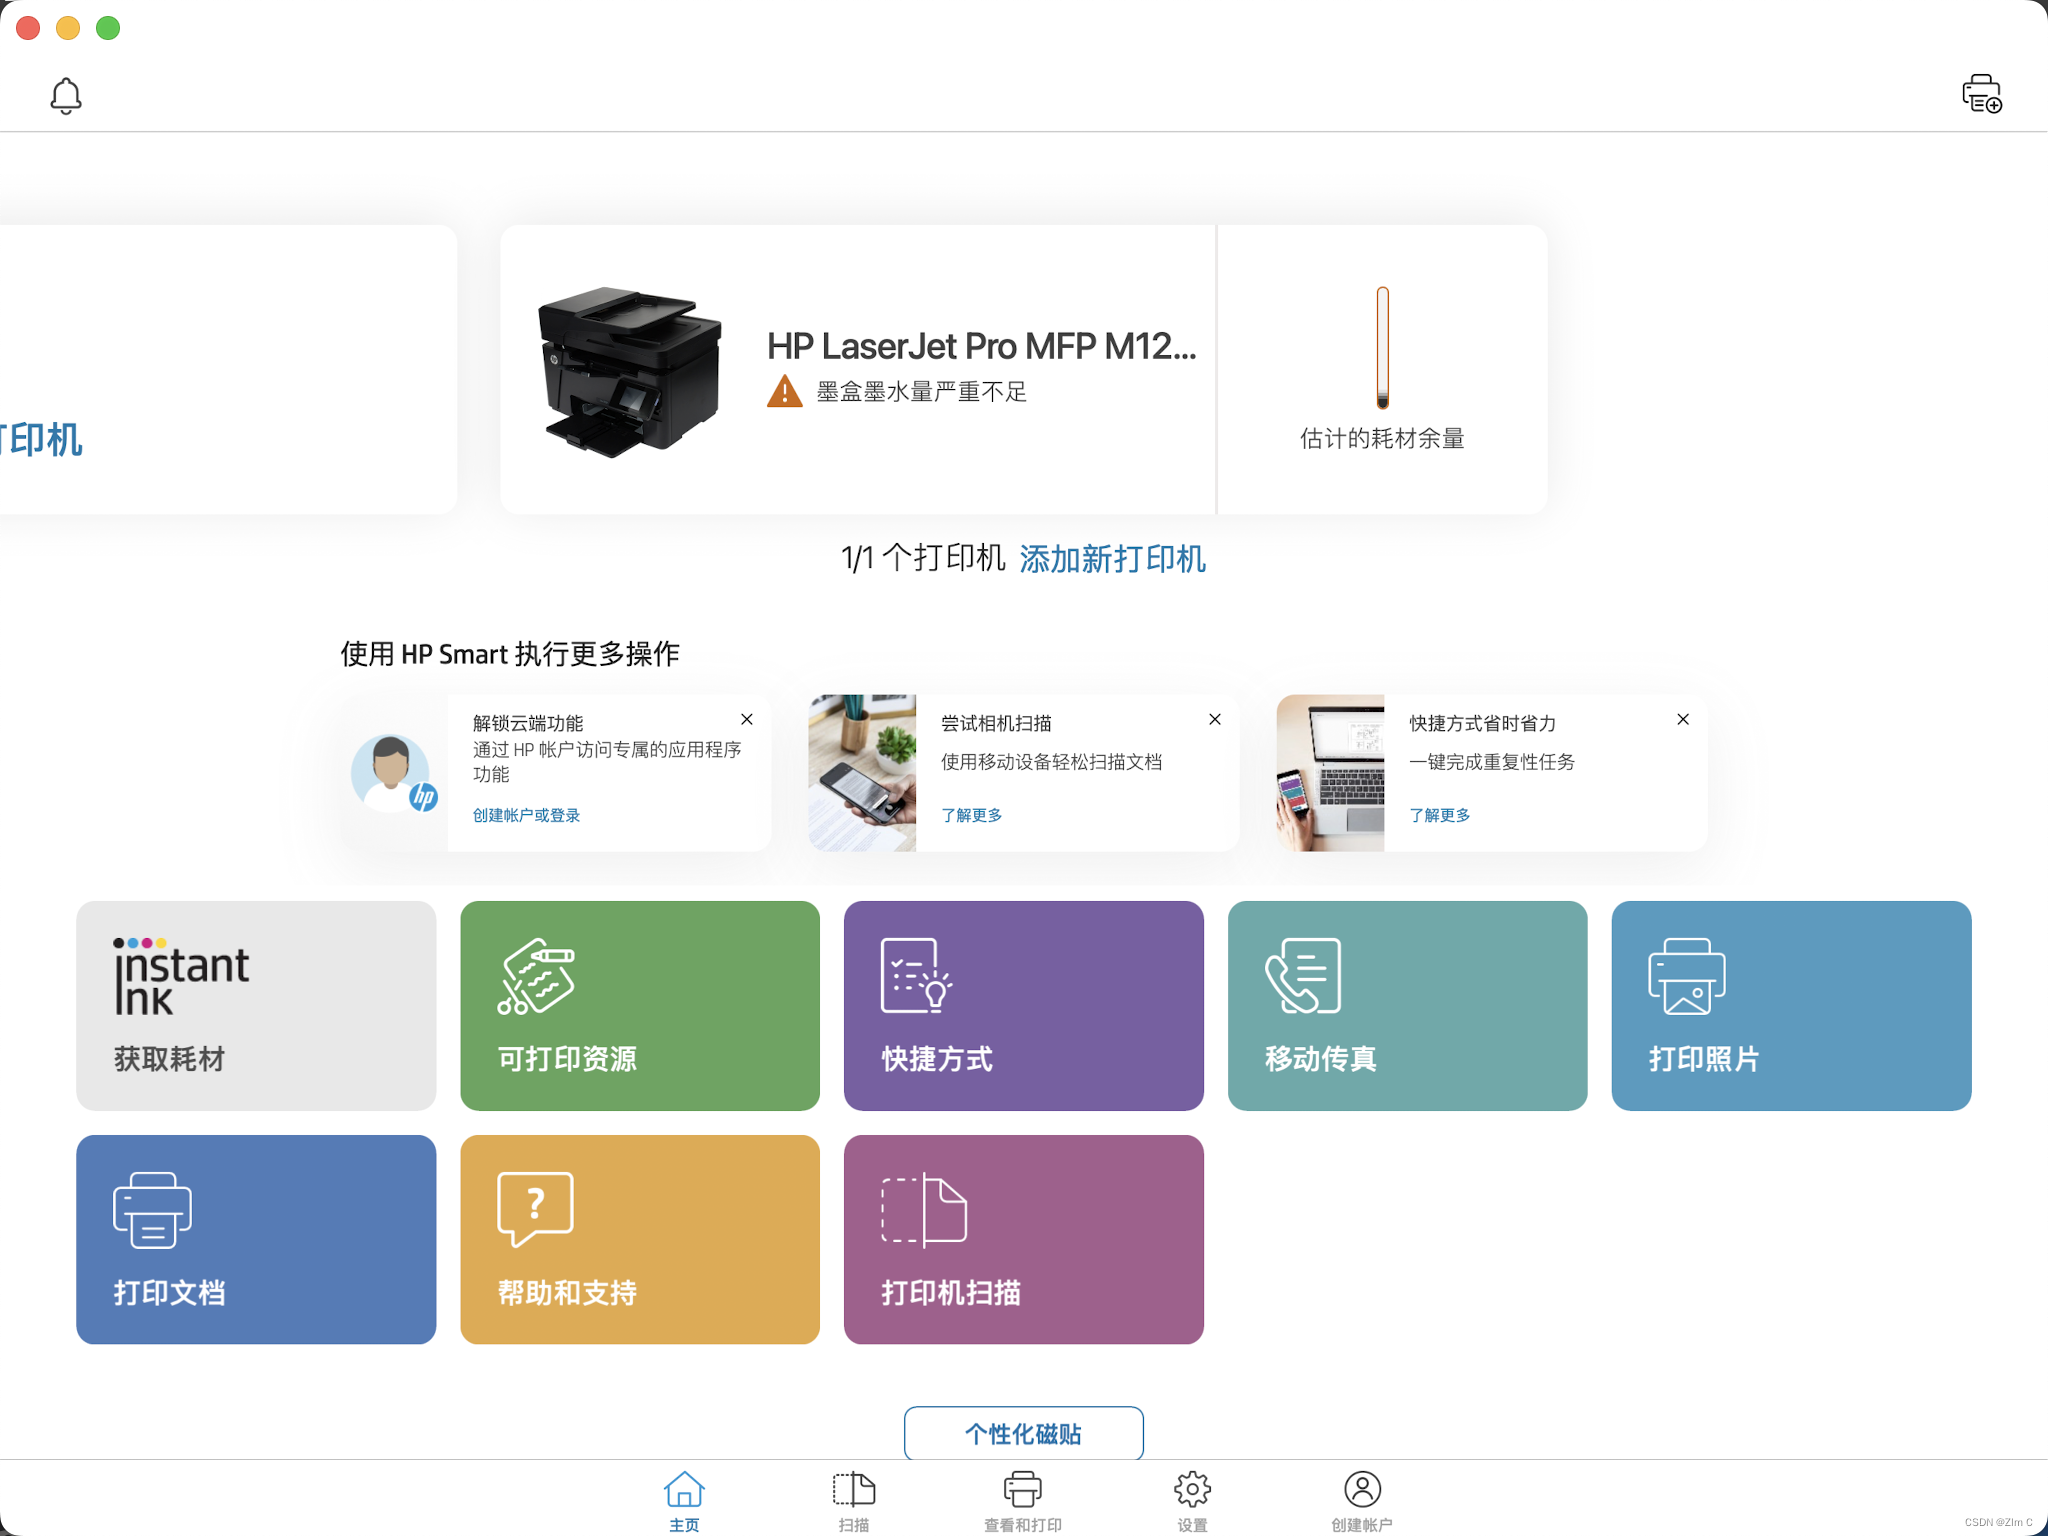Dismiss the 快捷方式省时省力 card
The width and height of the screenshot is (2048, 1536).
[x=1683, y=720]
